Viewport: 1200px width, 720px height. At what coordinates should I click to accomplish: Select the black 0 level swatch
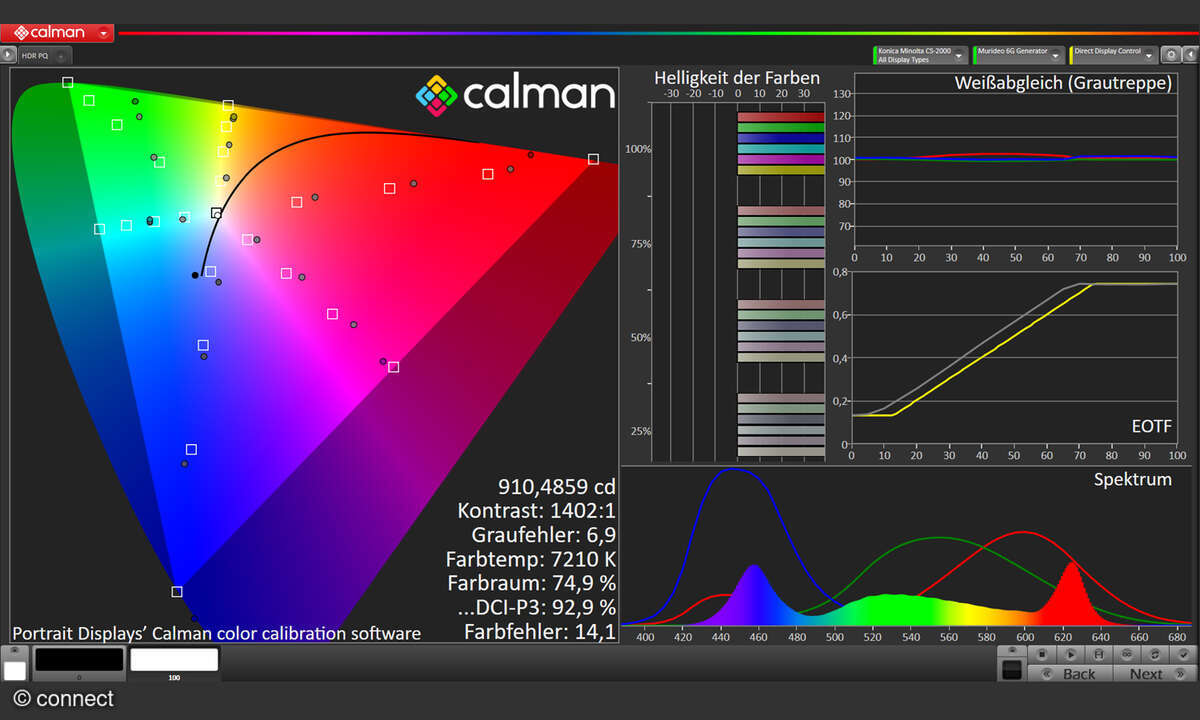tap(79, 661)
